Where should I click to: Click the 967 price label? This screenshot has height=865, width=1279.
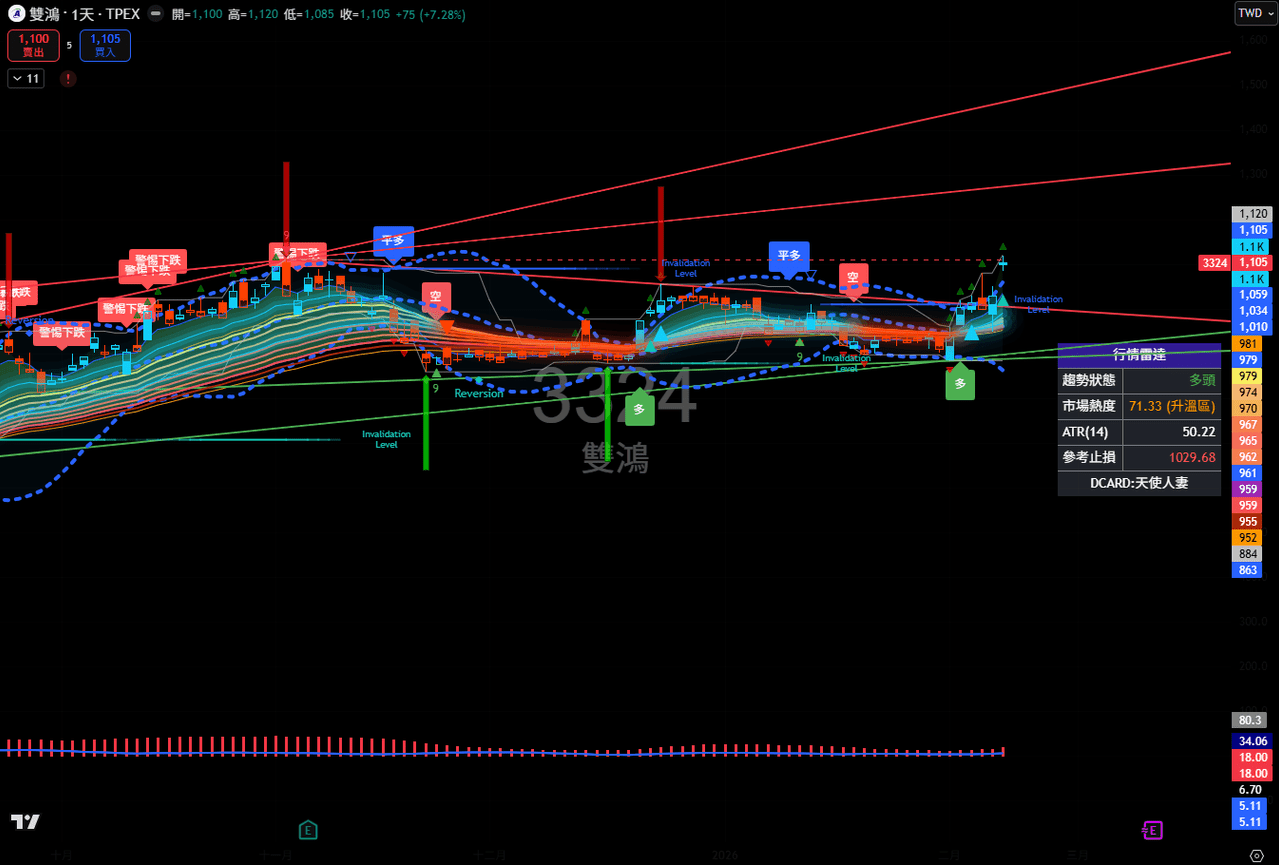(1248, 425)
